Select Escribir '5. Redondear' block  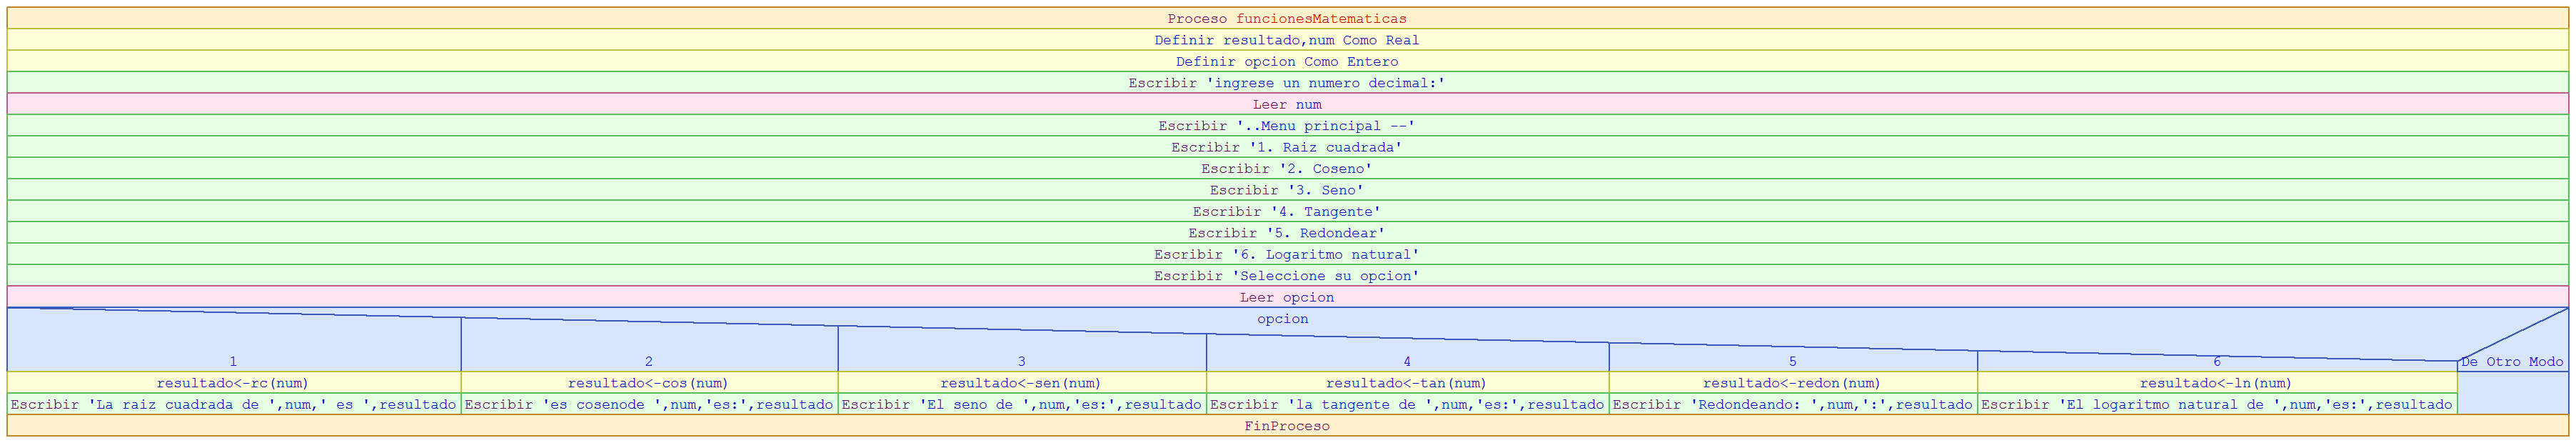(x=1287, y=233)
